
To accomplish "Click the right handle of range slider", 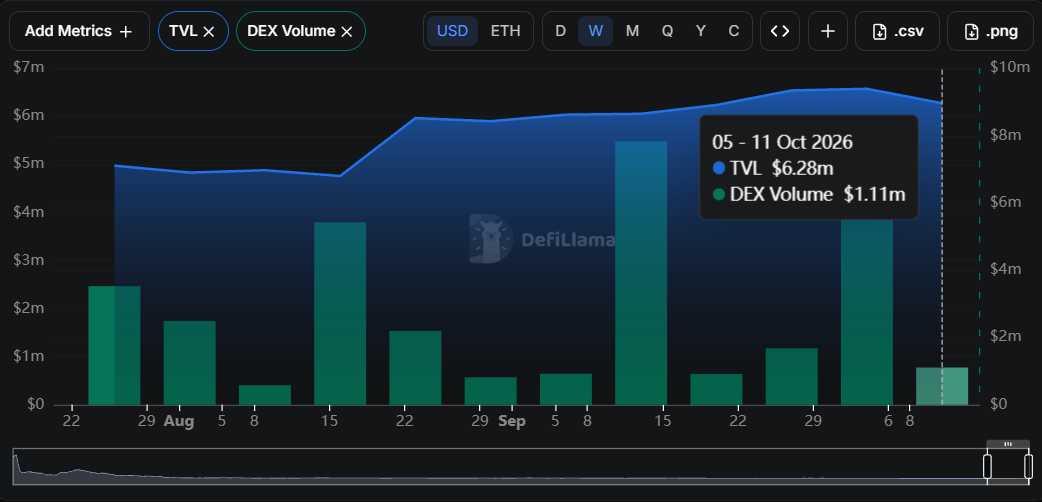I will [1029, 466].
